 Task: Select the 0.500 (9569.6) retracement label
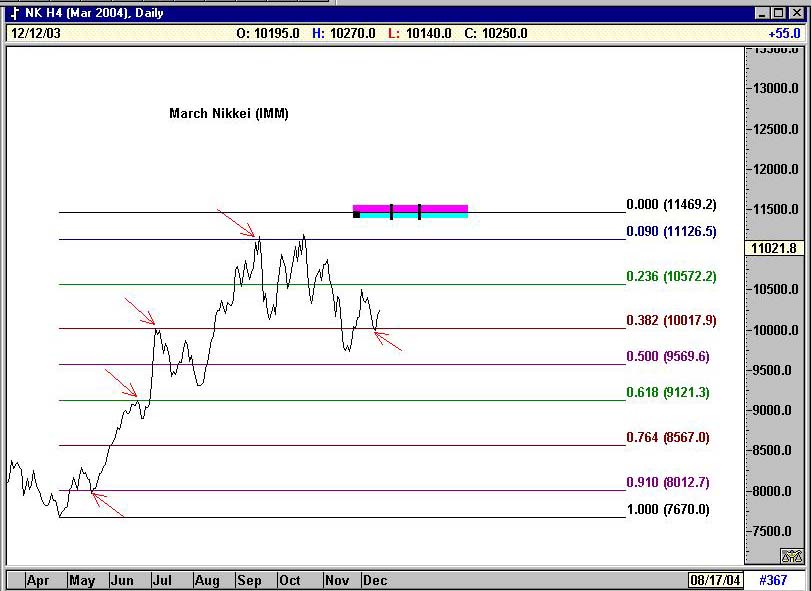tap(668, 356)
